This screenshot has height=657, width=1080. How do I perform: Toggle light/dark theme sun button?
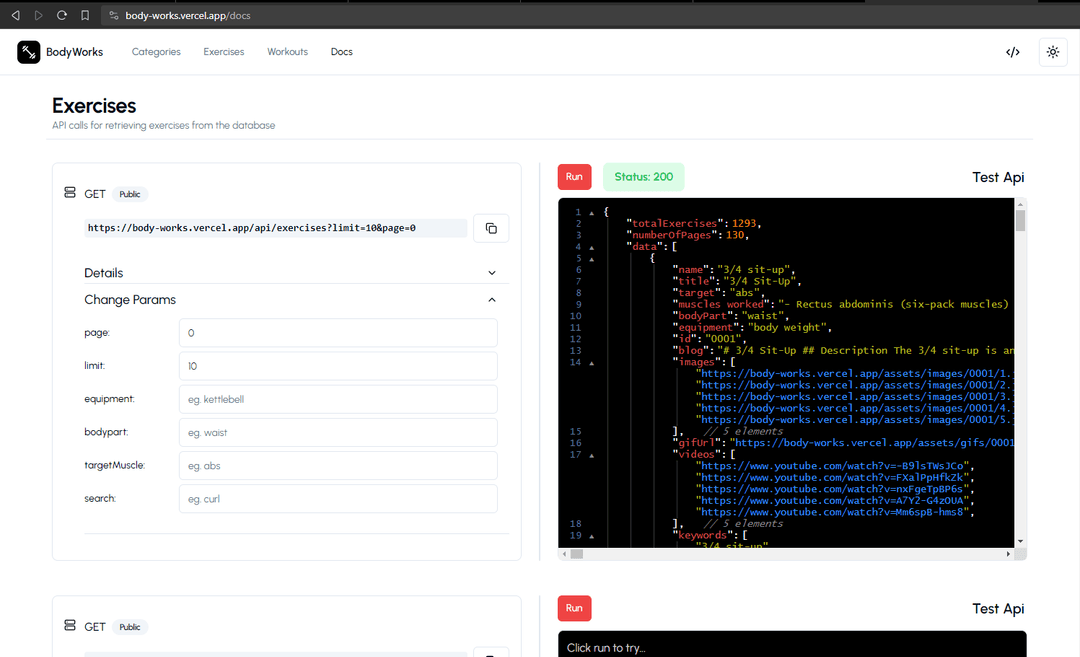tap(1052, 52)
